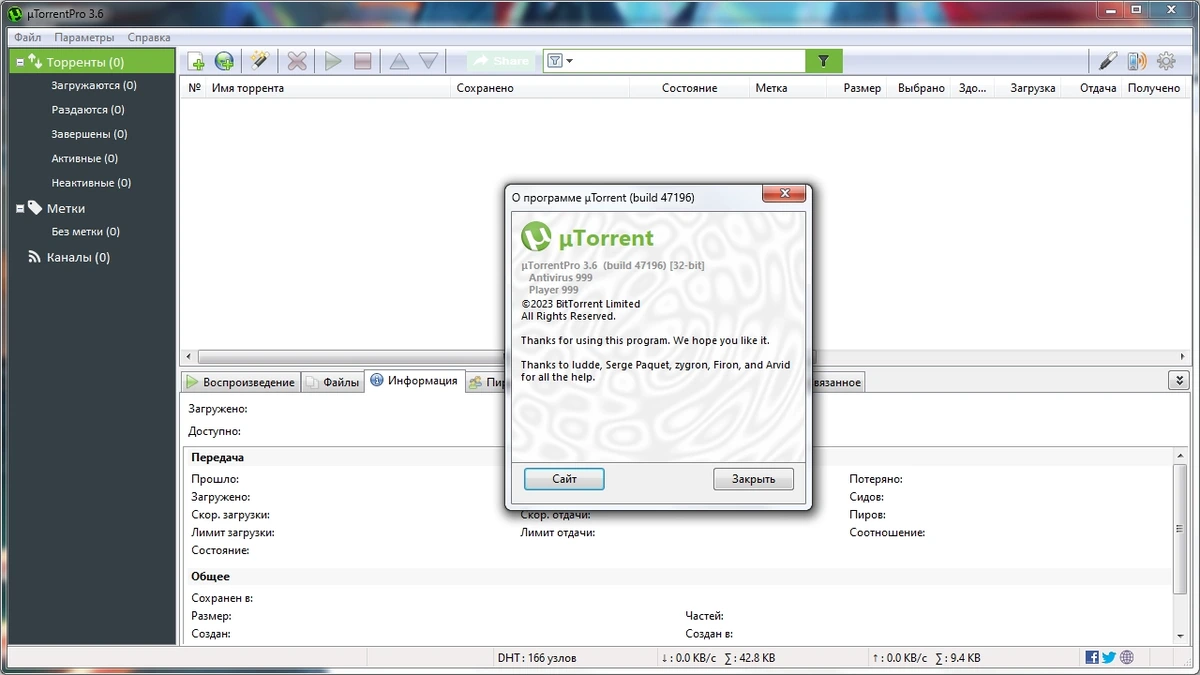Switch to the Воспроизведение tab
1200x675 pixels.
[x=240, y=382]
